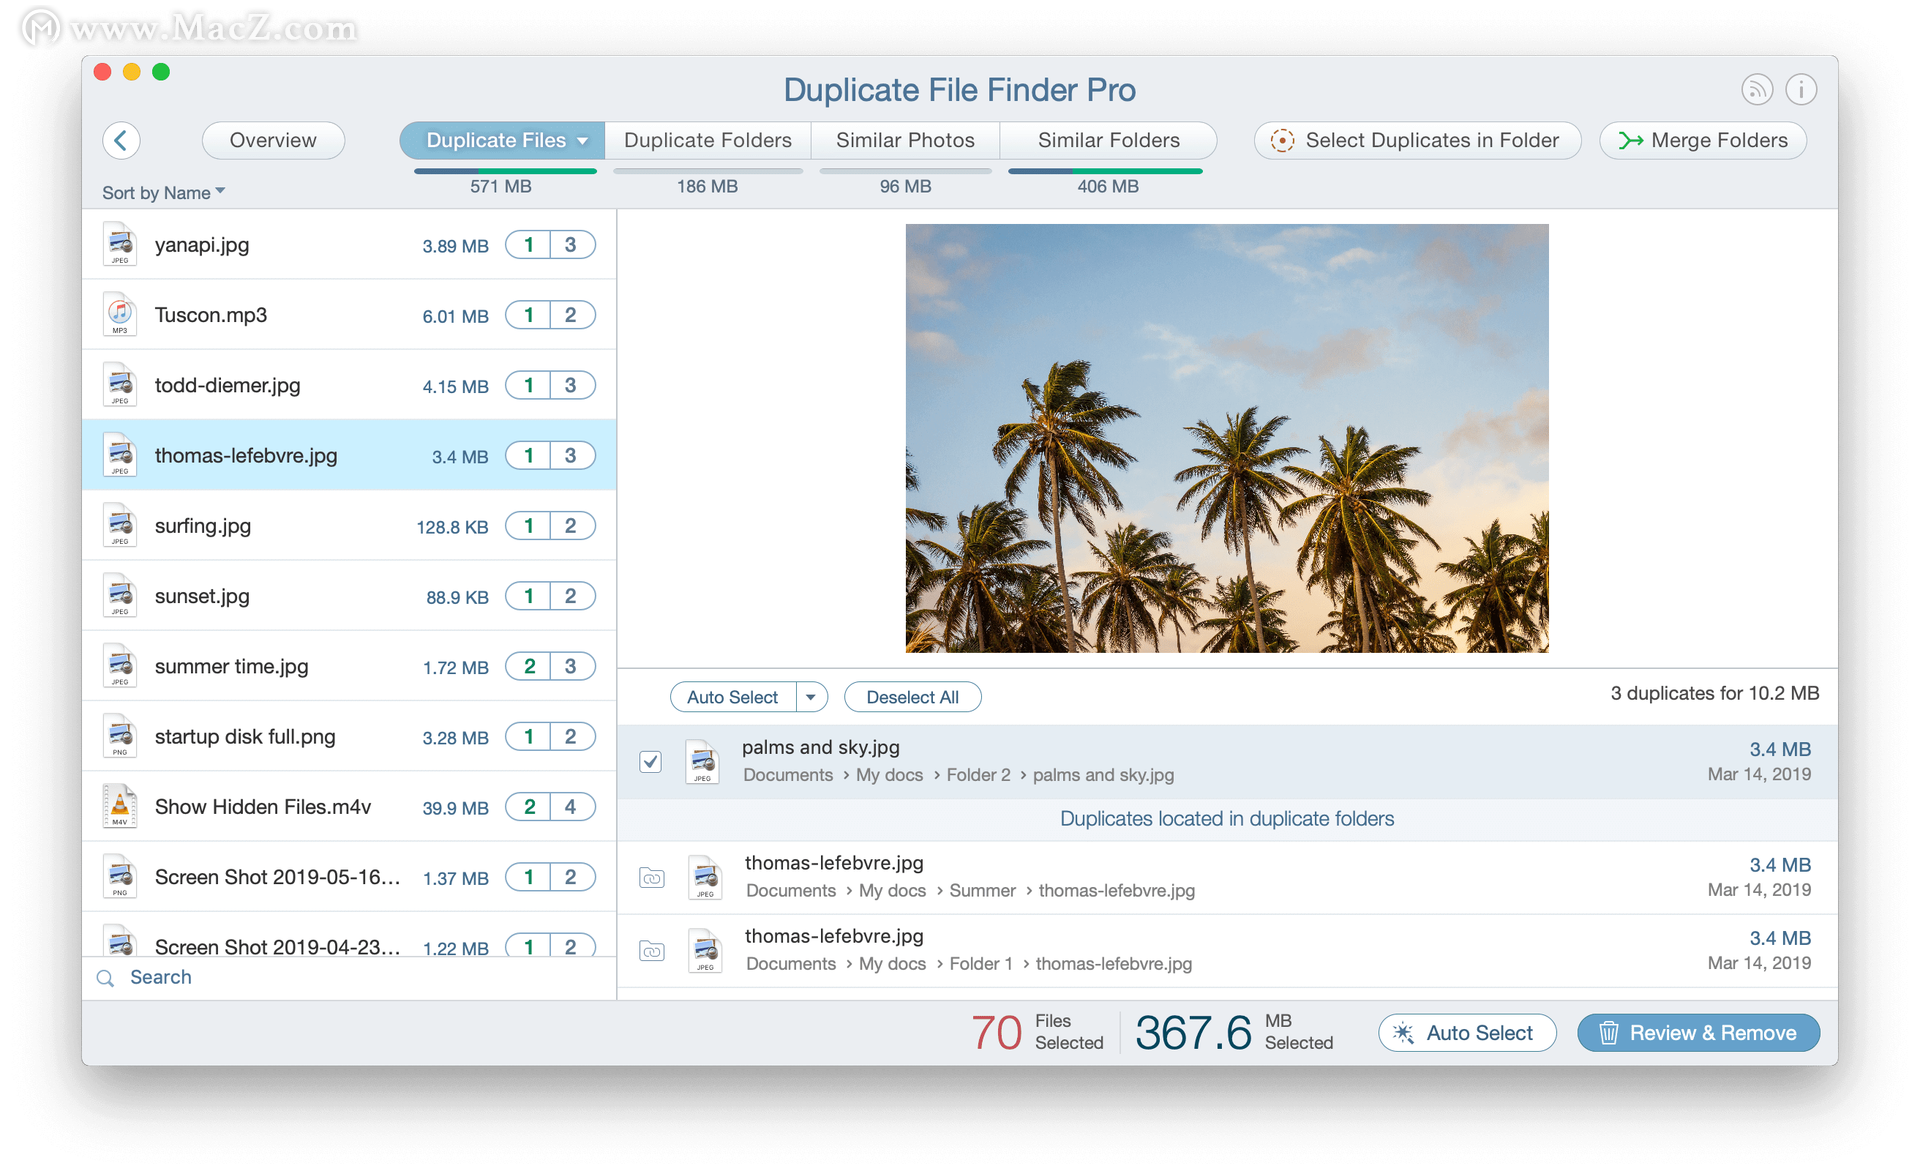Click the 'Duplicates located in duplicate folders' label
The height and width of the screenshot is (1174, 1920).
pos(1227,819)
